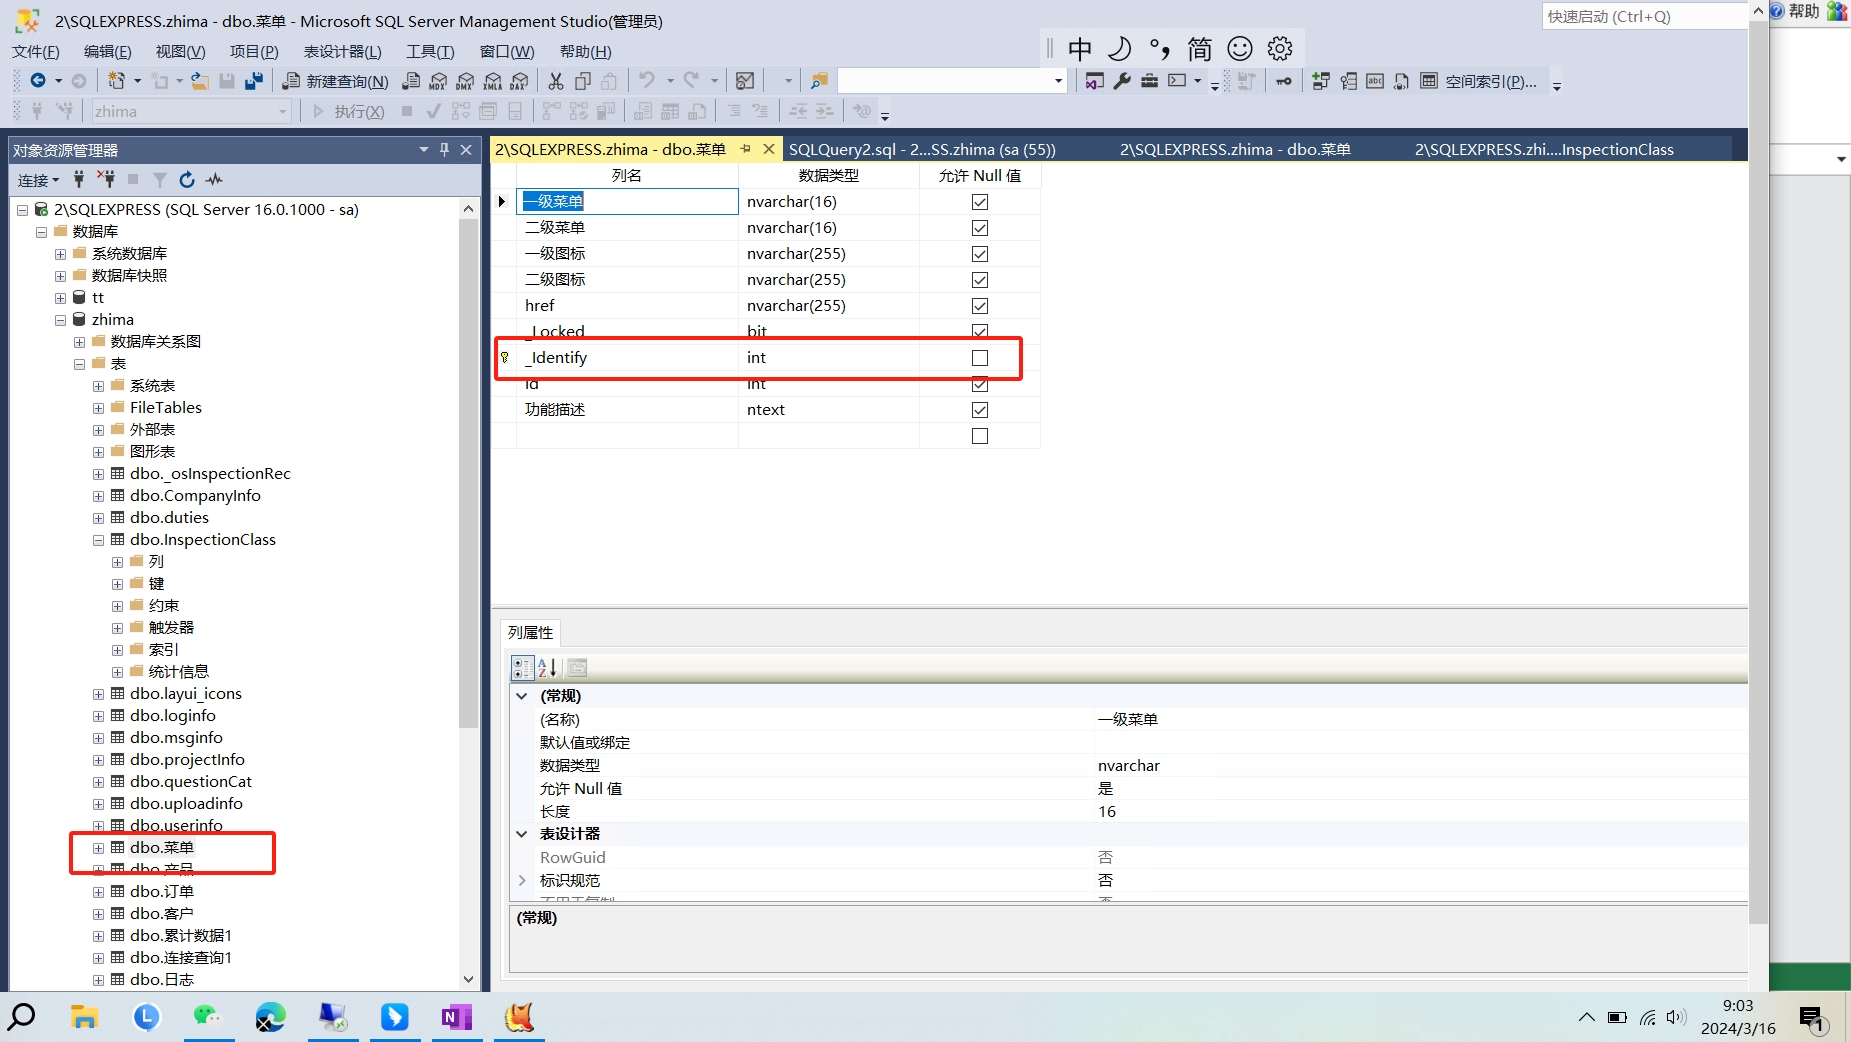Open the 表设计器(L) menu

[x=342, y=52]
